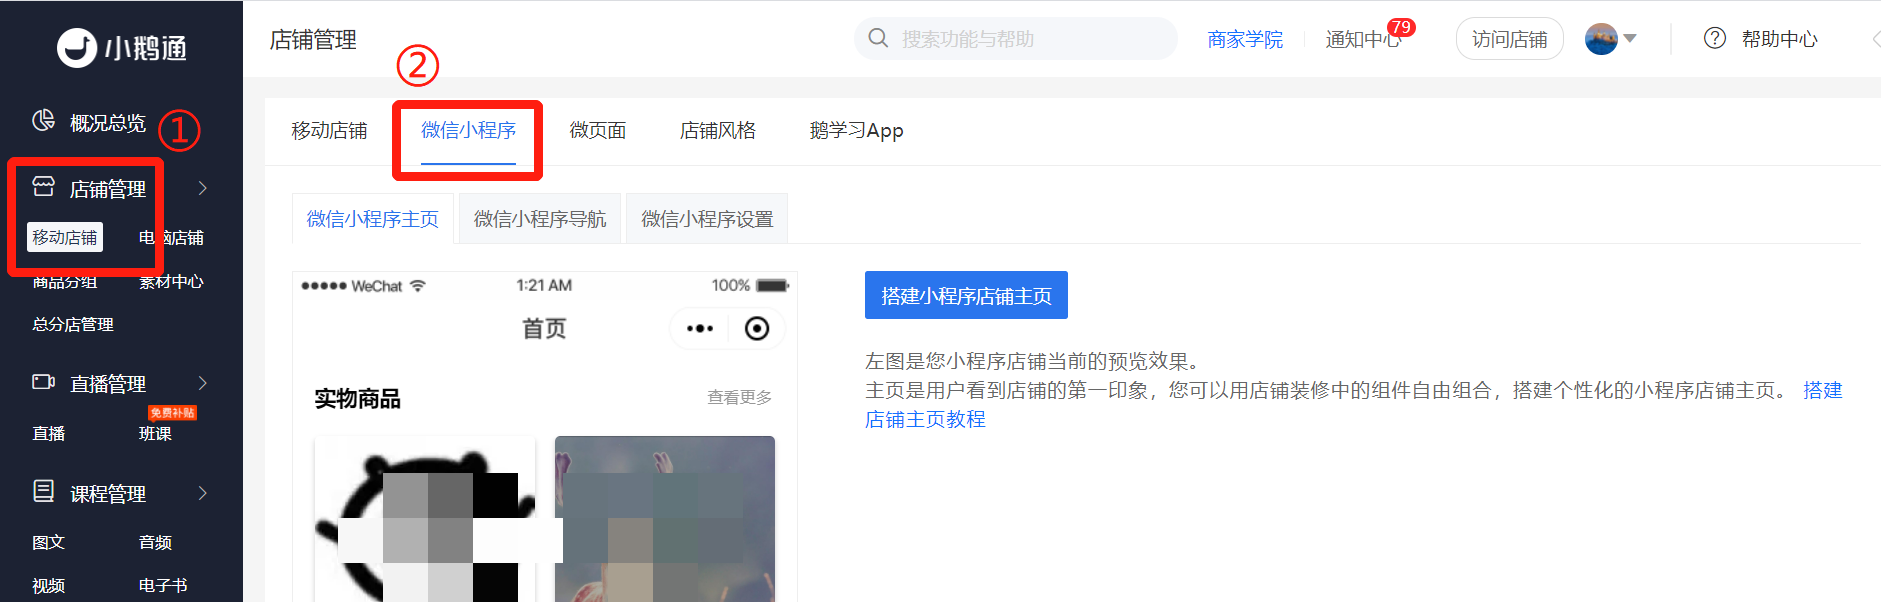Image resolution: width=1881 pixels, height=602 pixels.
Task: Open the account dropdown arrow
Action: [x=1630, y=39]
